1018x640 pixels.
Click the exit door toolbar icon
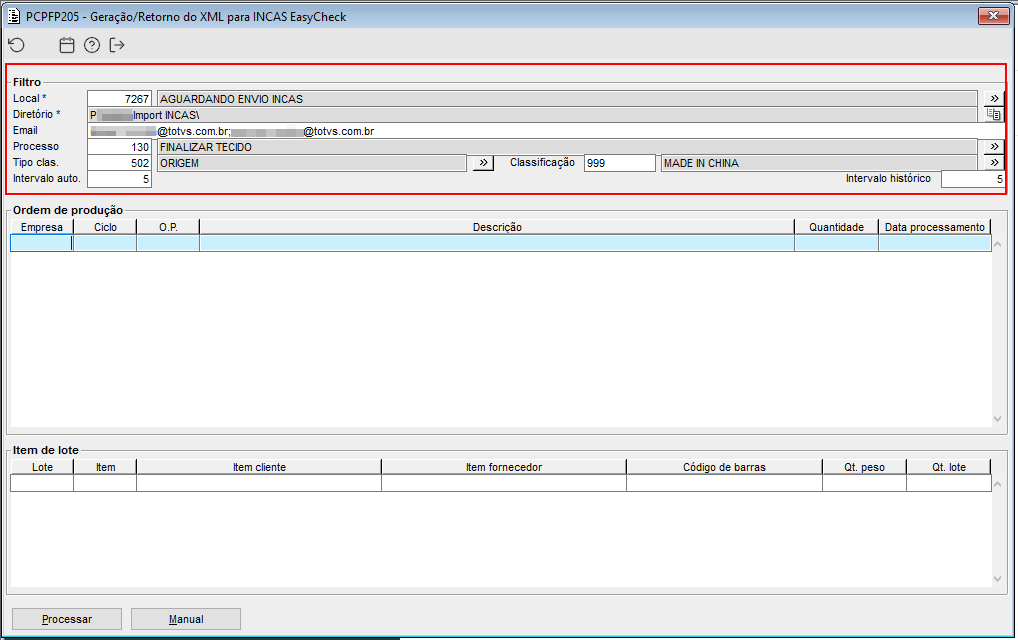117,45
